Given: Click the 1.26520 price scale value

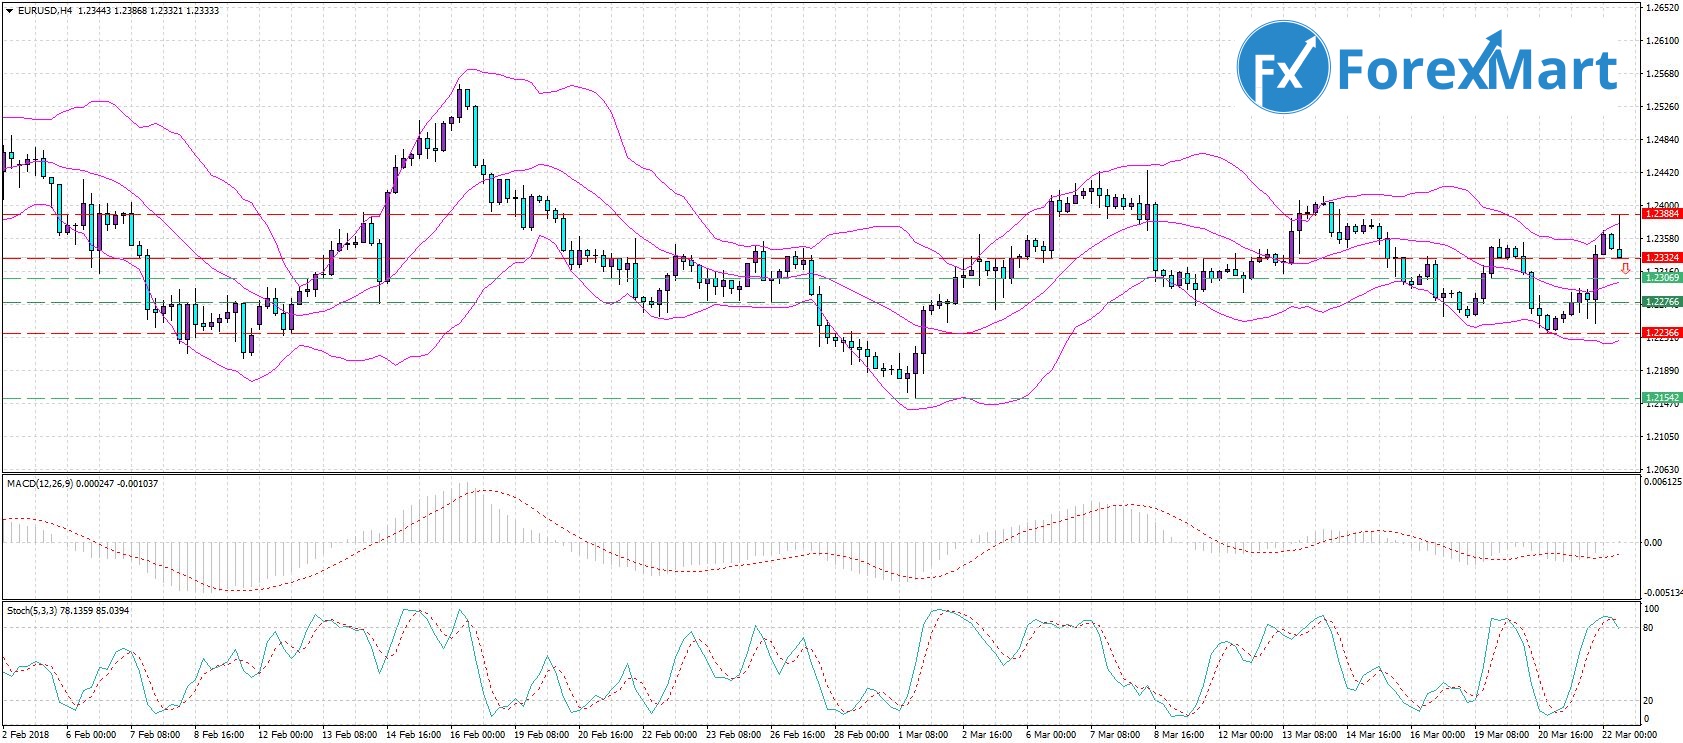Looking at the screenshot, I should tap(1662, 8).
